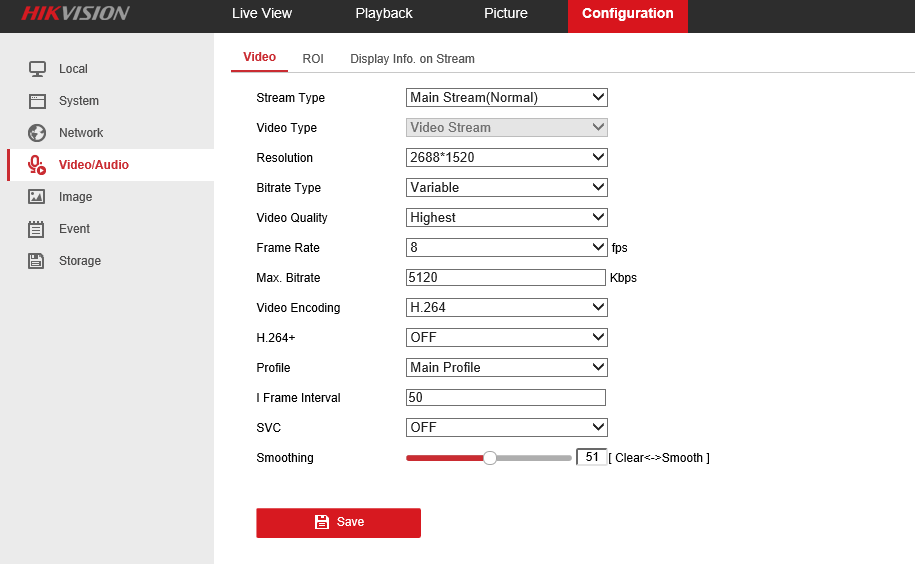
Task: Click the Storage floppy disk icon
Action: [x=37, y=261]
